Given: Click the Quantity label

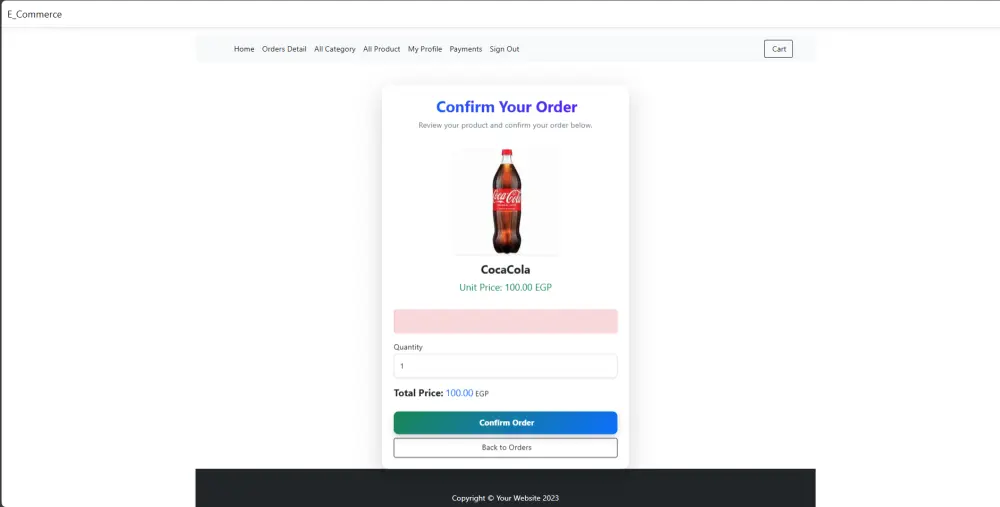Looking at the screenshot, I should coord(408,347).
